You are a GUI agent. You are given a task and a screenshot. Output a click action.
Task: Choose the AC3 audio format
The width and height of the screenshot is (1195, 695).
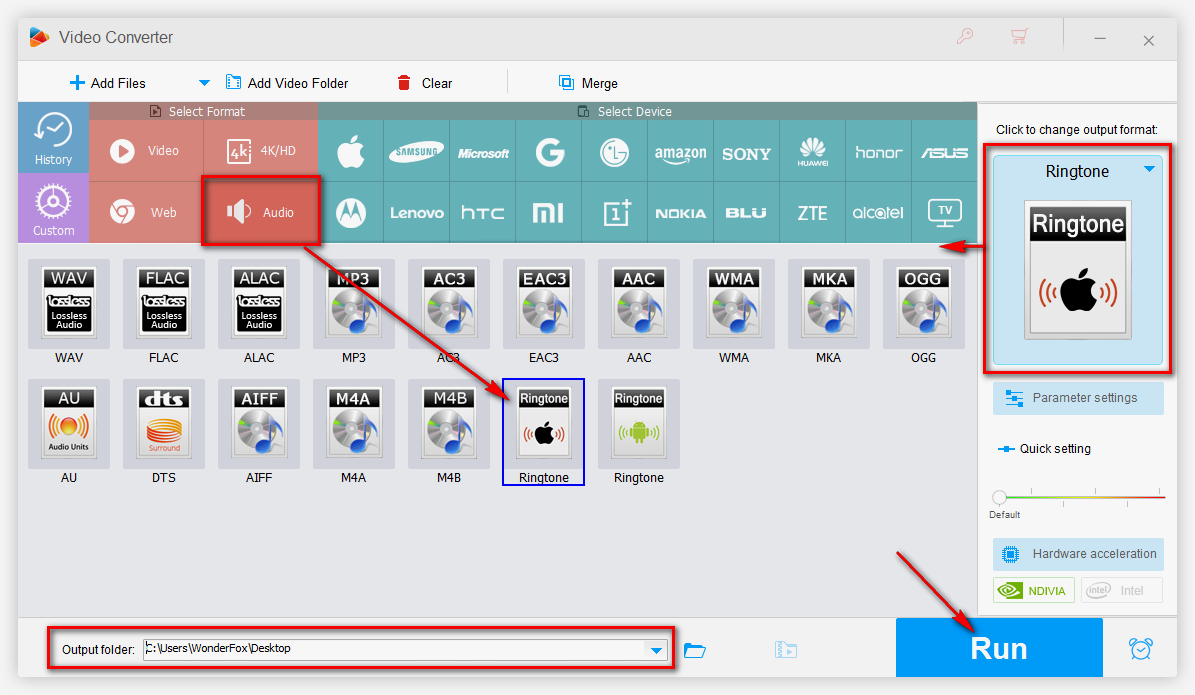[449, 304]
